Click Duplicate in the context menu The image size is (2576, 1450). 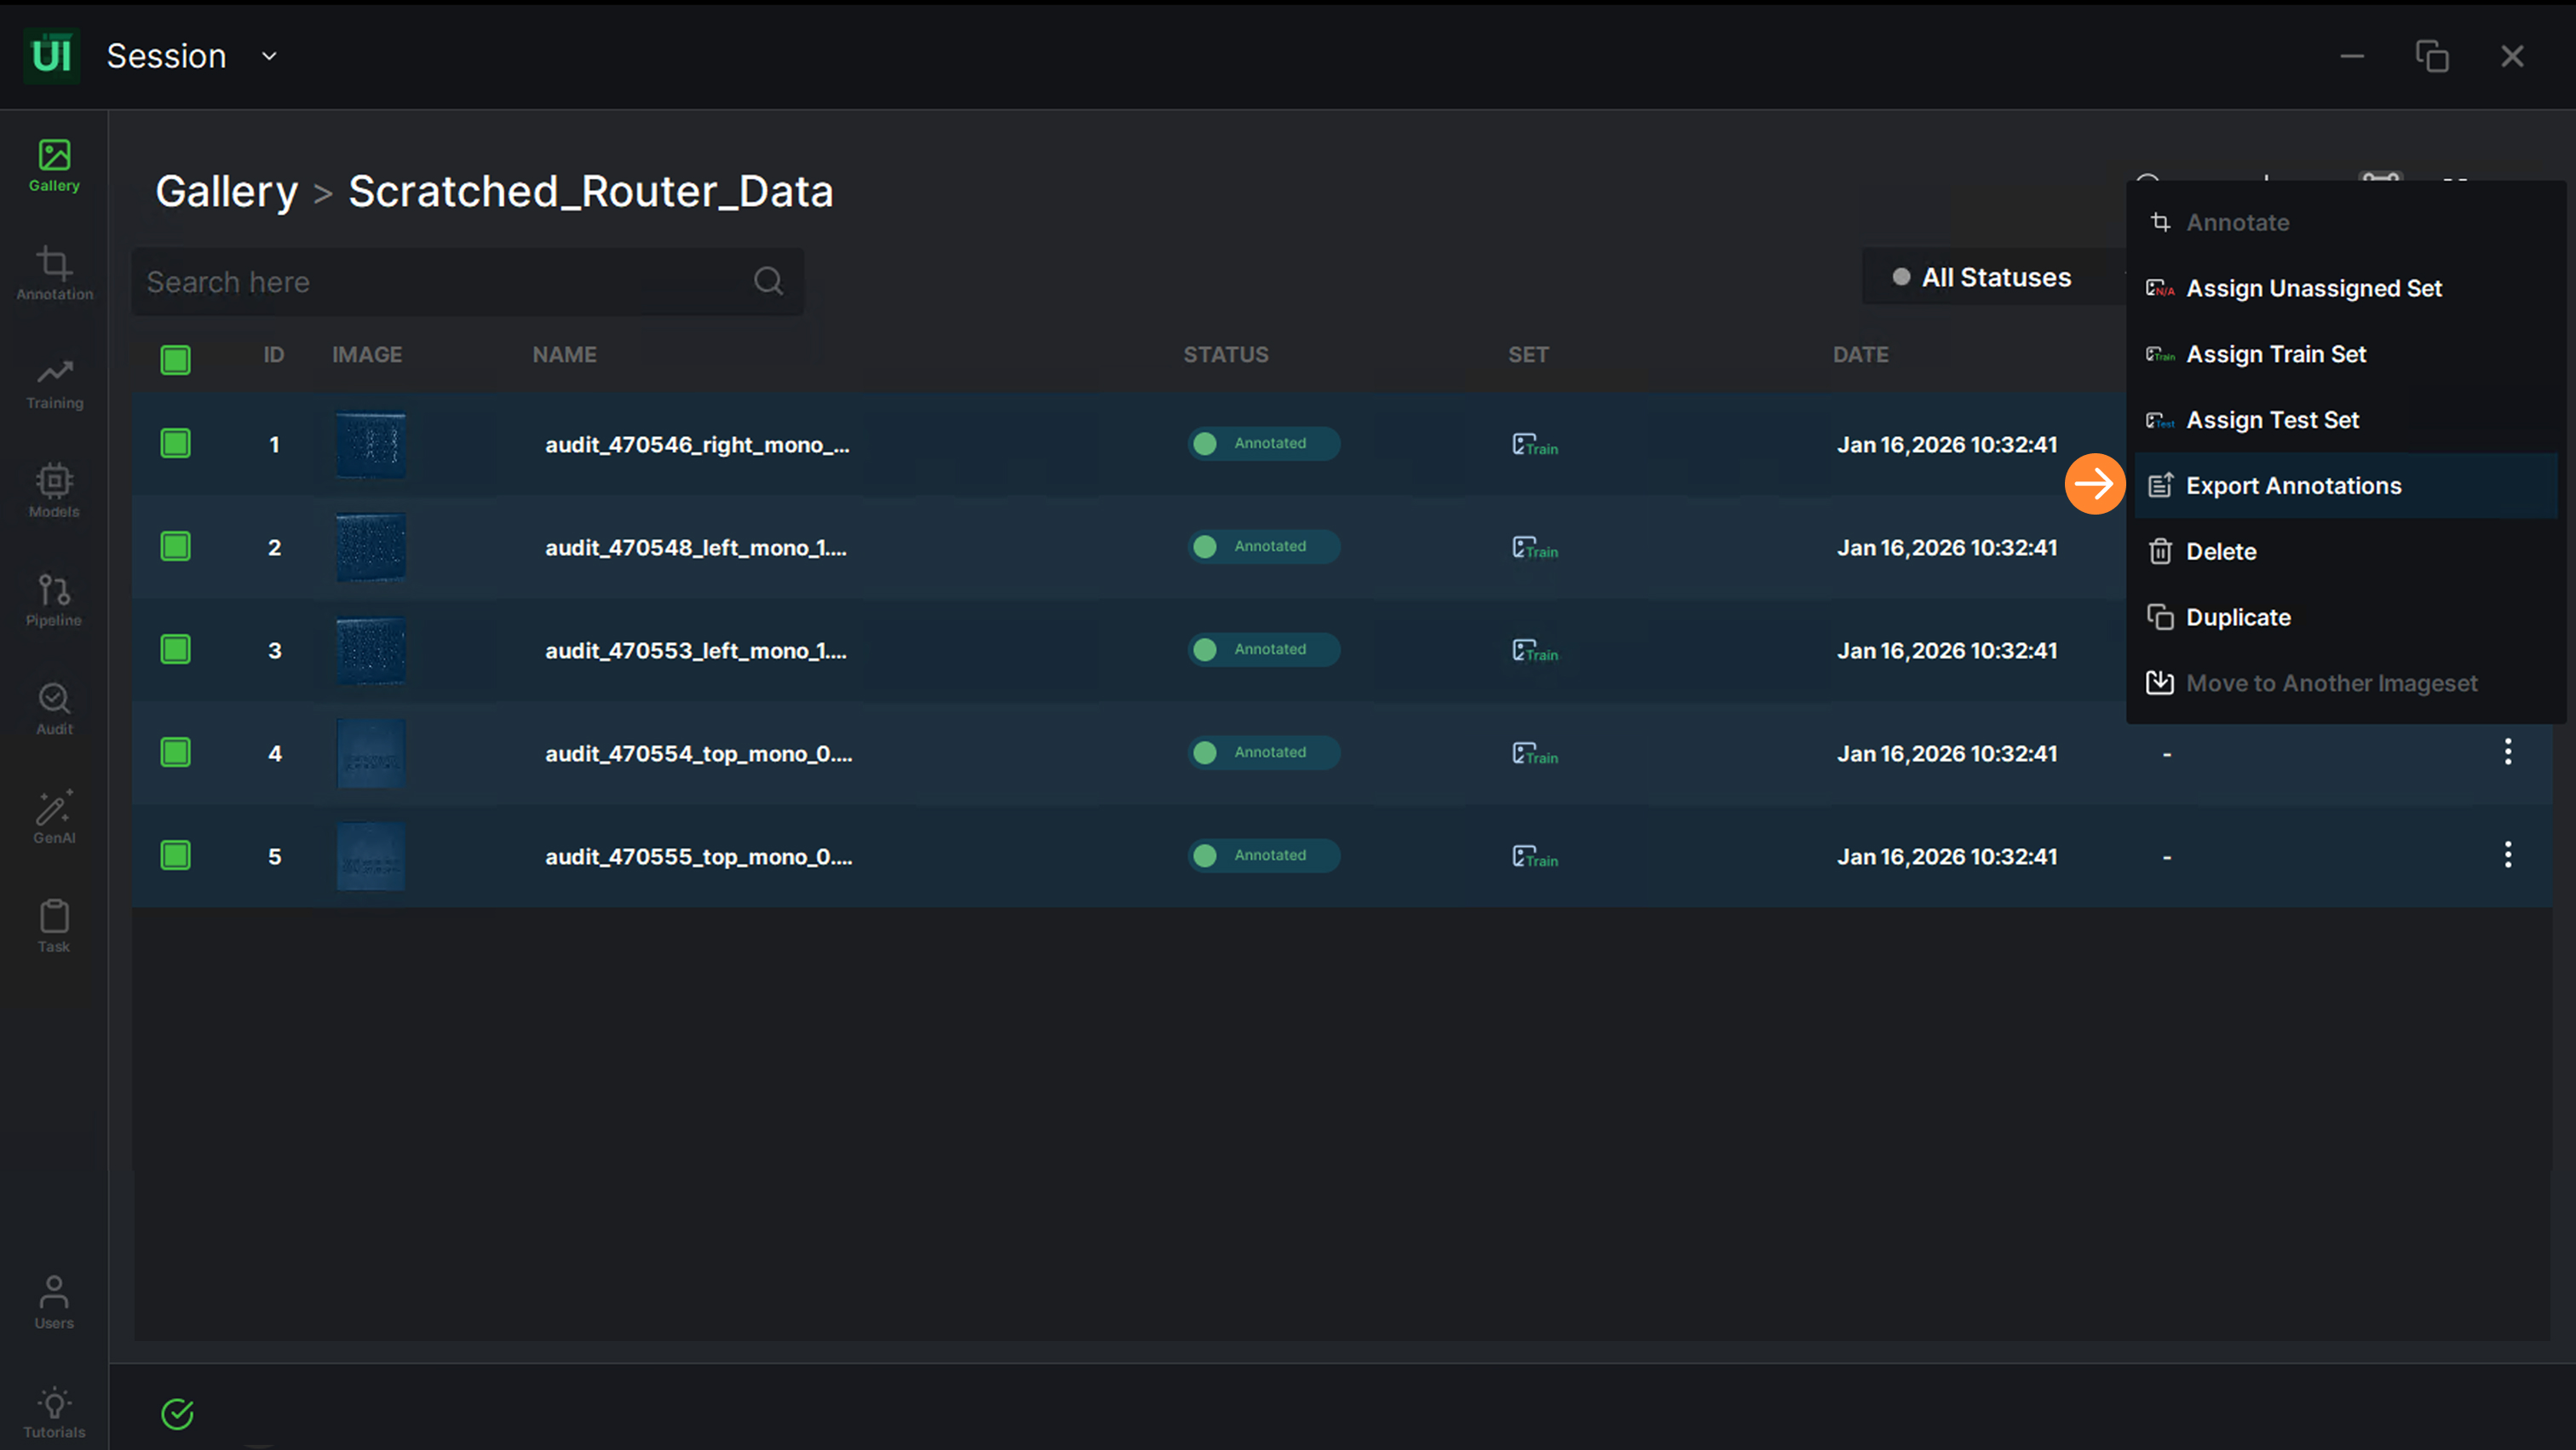pyautogui.click(x=2238, y=618)
